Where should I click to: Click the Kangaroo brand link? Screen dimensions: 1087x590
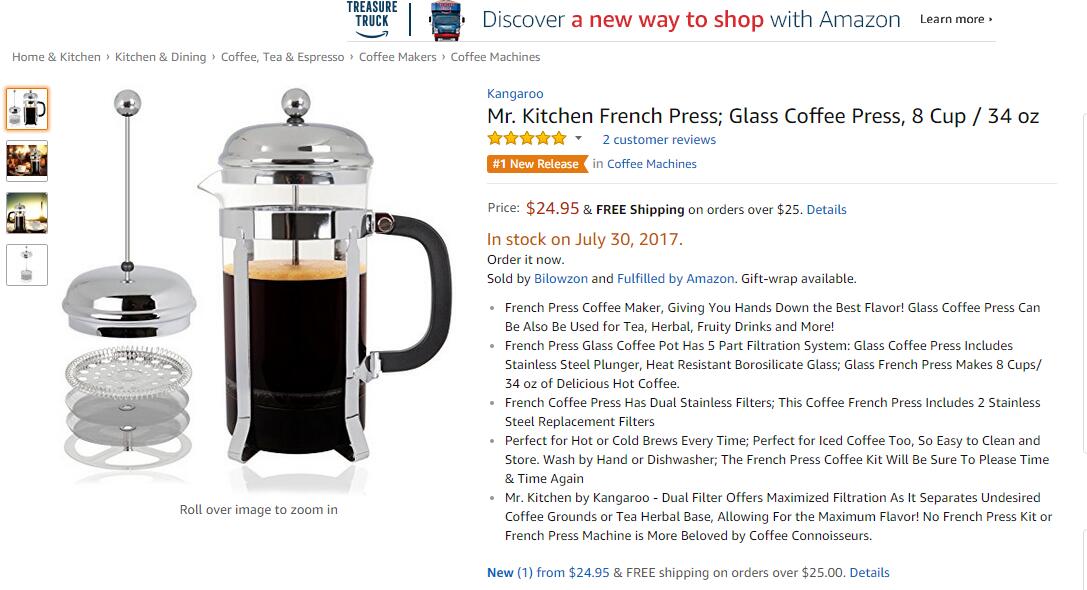(x=515, y=94)
